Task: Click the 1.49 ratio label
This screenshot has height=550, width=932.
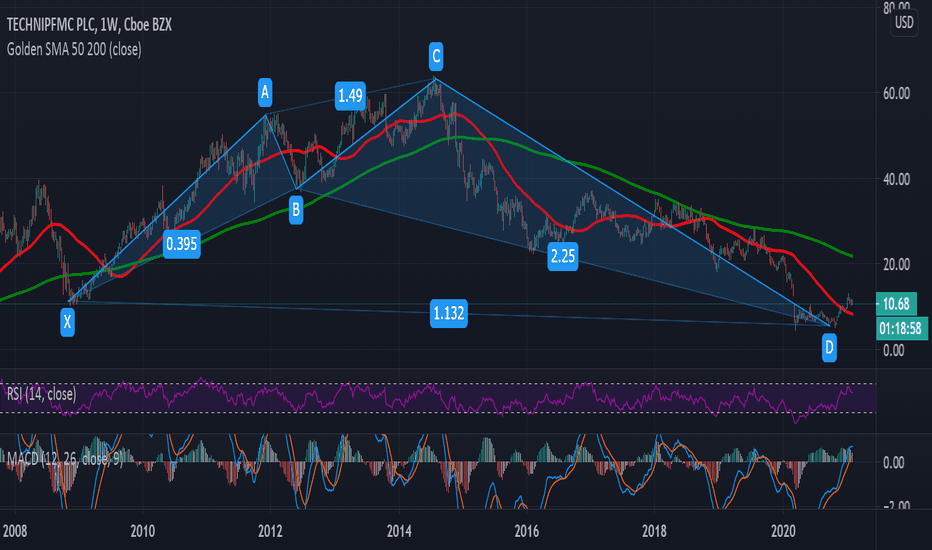Action: (350, 95)
